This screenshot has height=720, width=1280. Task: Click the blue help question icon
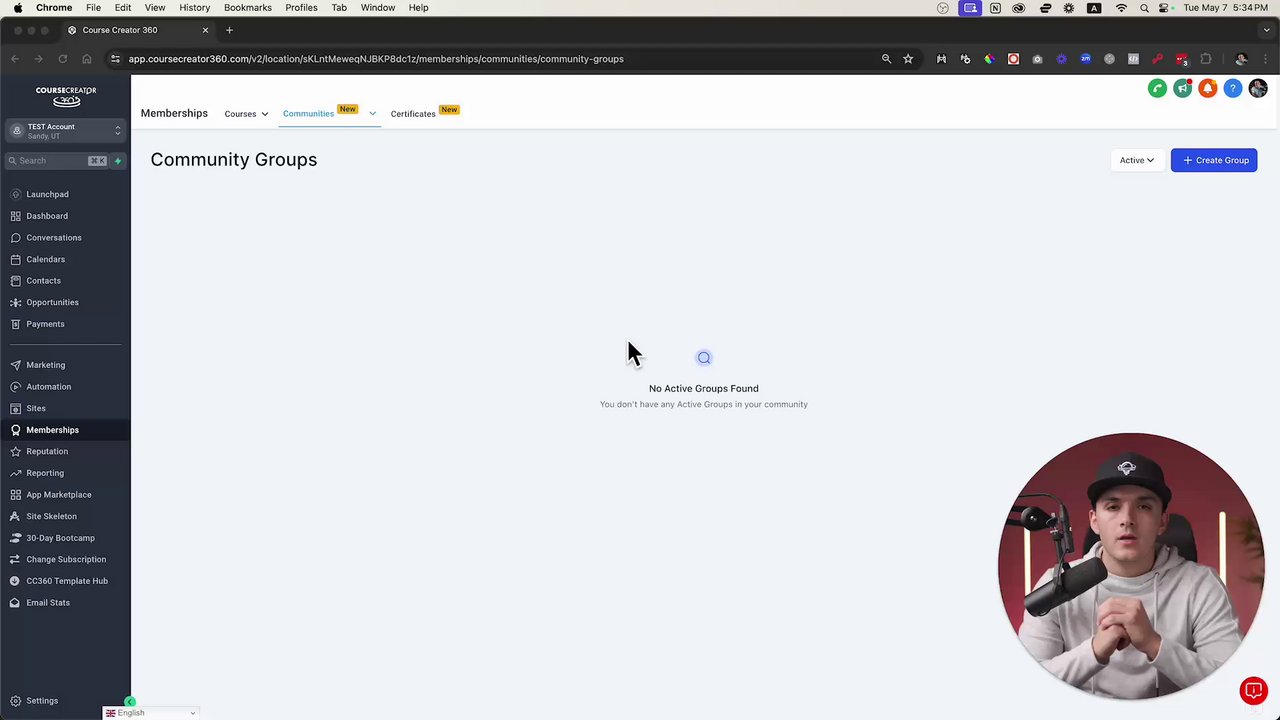coord(1232,89)
